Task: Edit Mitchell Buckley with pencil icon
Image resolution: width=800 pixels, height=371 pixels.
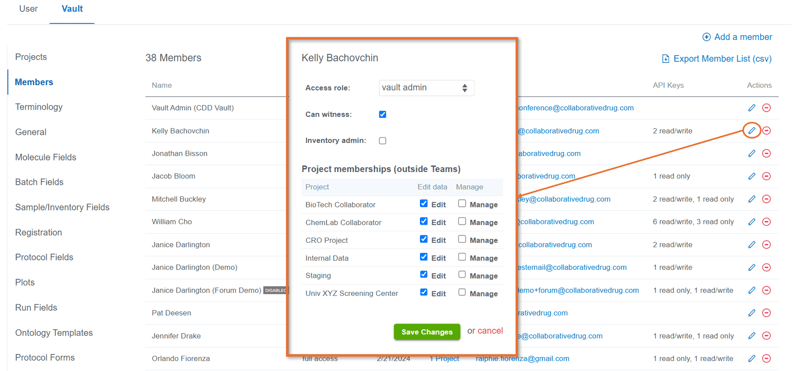Action: tap(751, 199)
